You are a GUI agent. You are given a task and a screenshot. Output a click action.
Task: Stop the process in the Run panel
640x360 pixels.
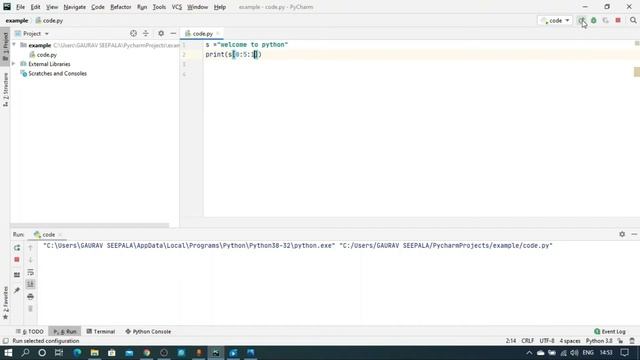(17, 260)
